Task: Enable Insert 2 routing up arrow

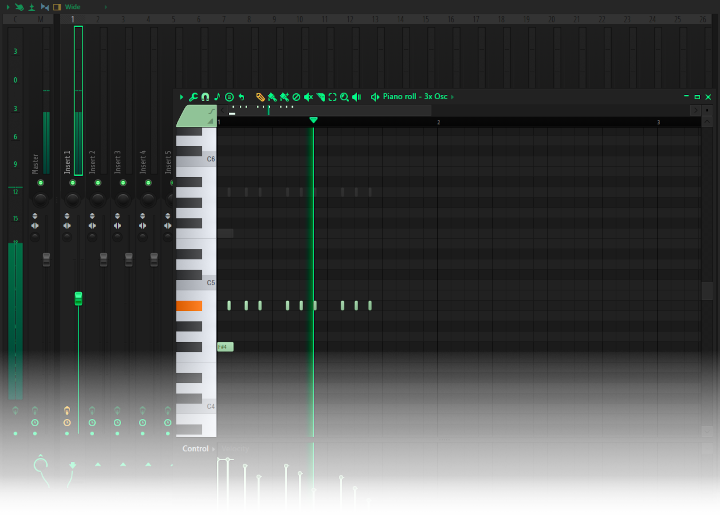Action: pyautogui.click(x=98, y=465)
